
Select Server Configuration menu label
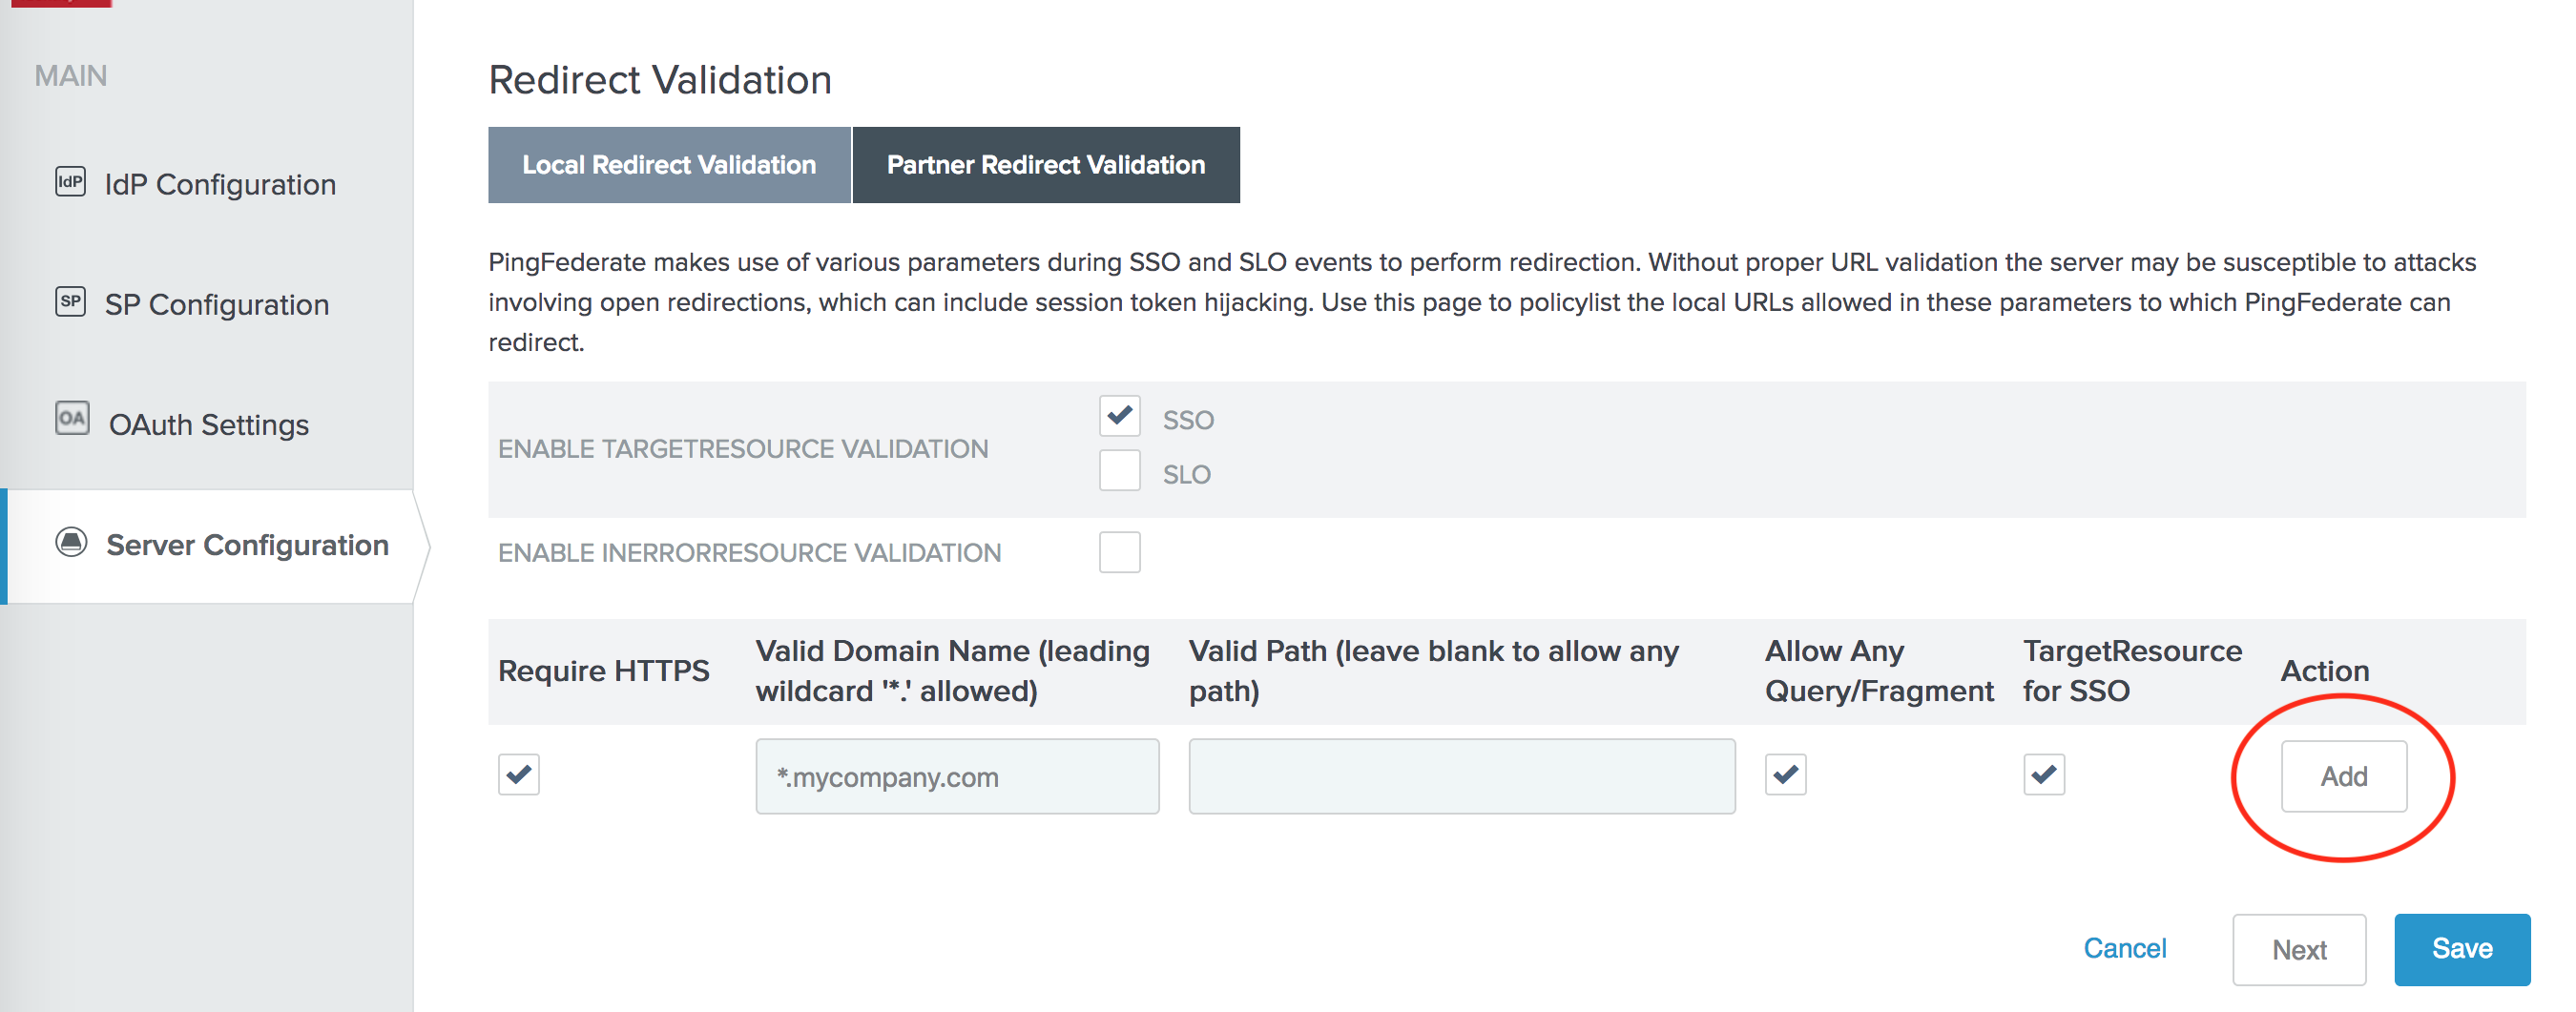coord(247,545)
